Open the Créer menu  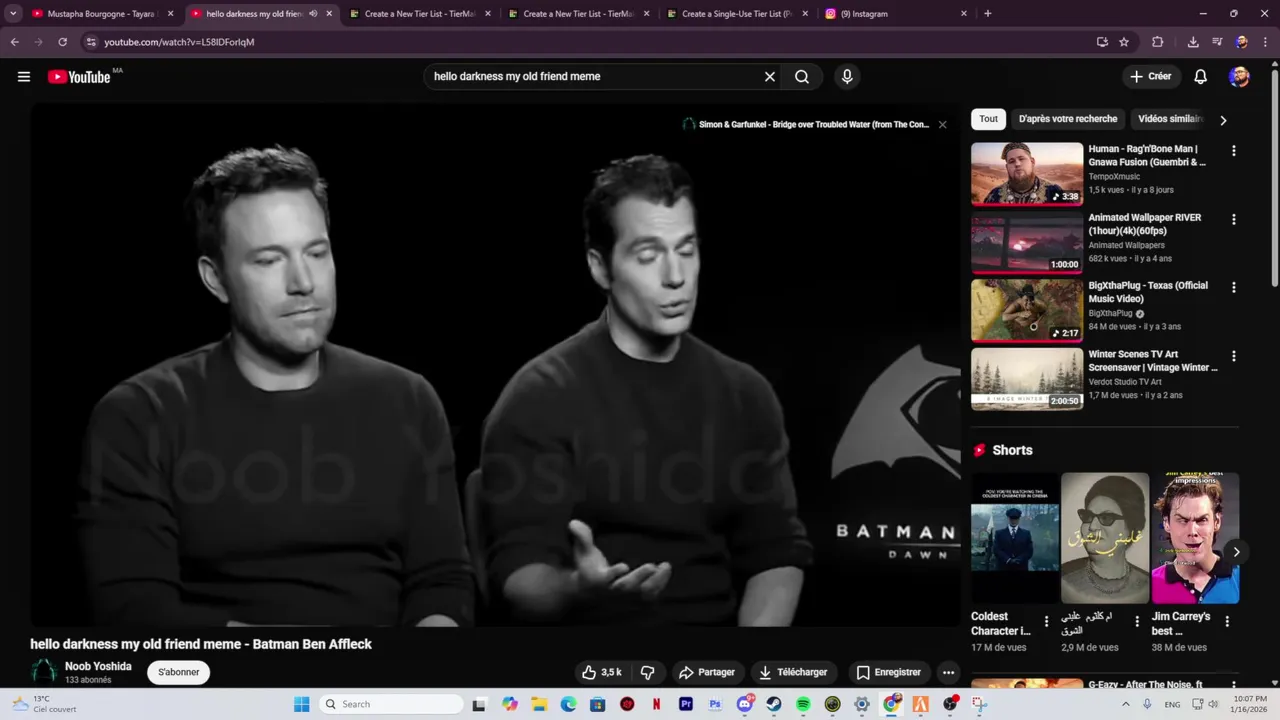[x=1151, y=77]
